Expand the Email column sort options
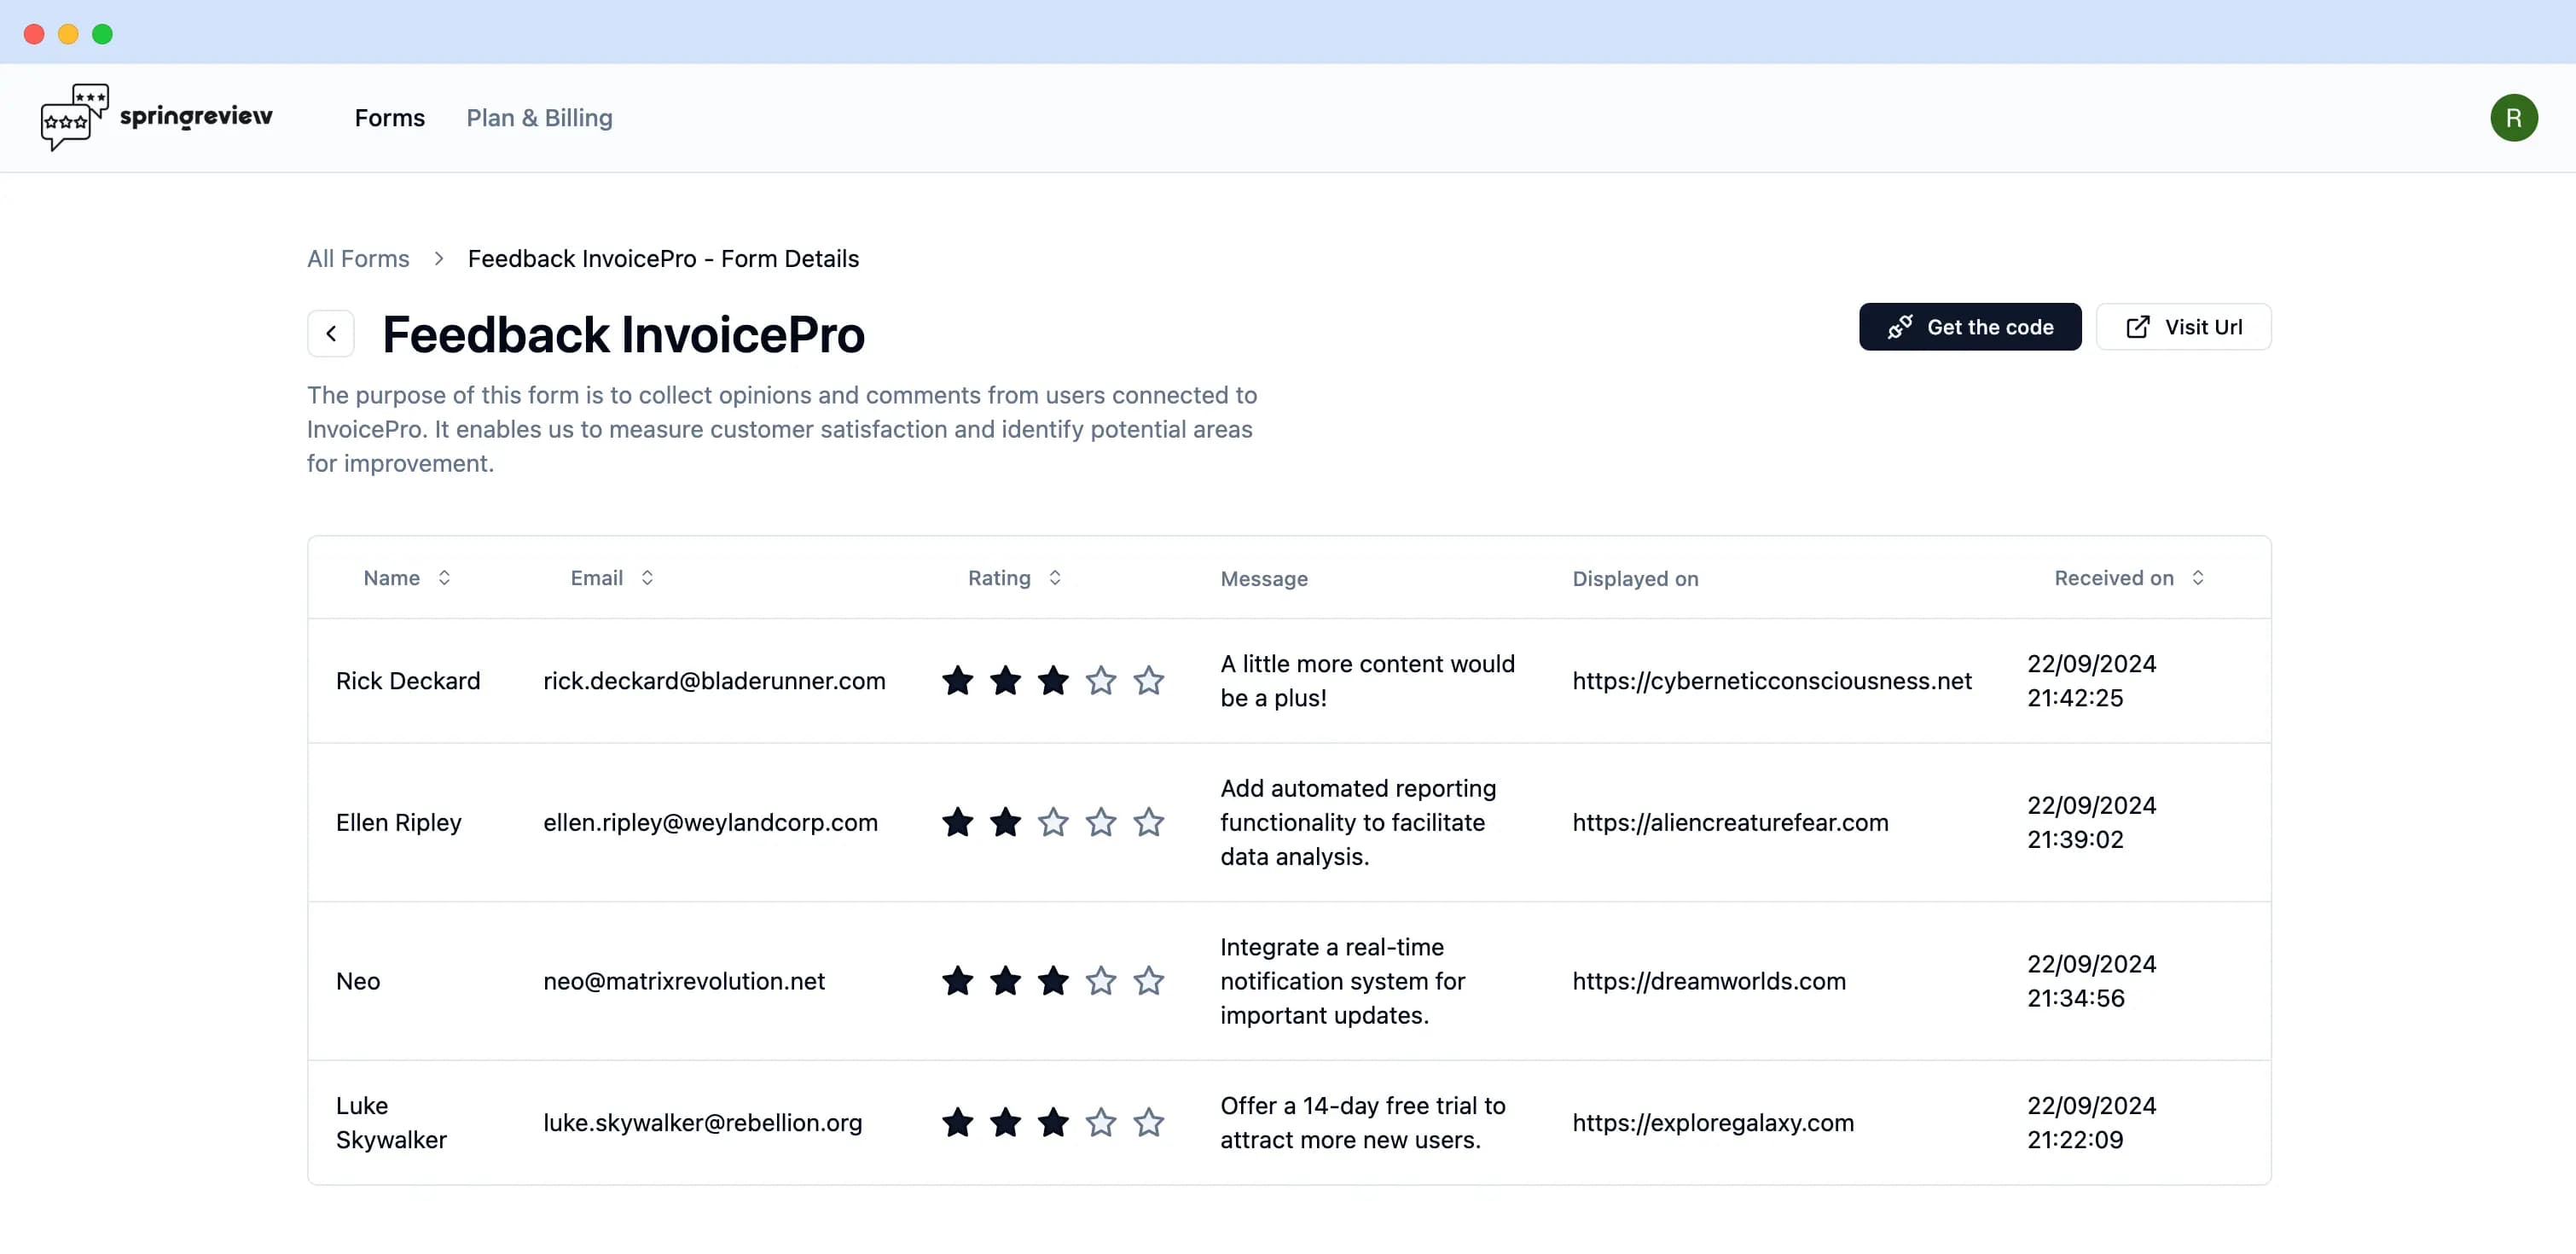This screenshot has width=2576, height=1254. (x=647, y=577)
